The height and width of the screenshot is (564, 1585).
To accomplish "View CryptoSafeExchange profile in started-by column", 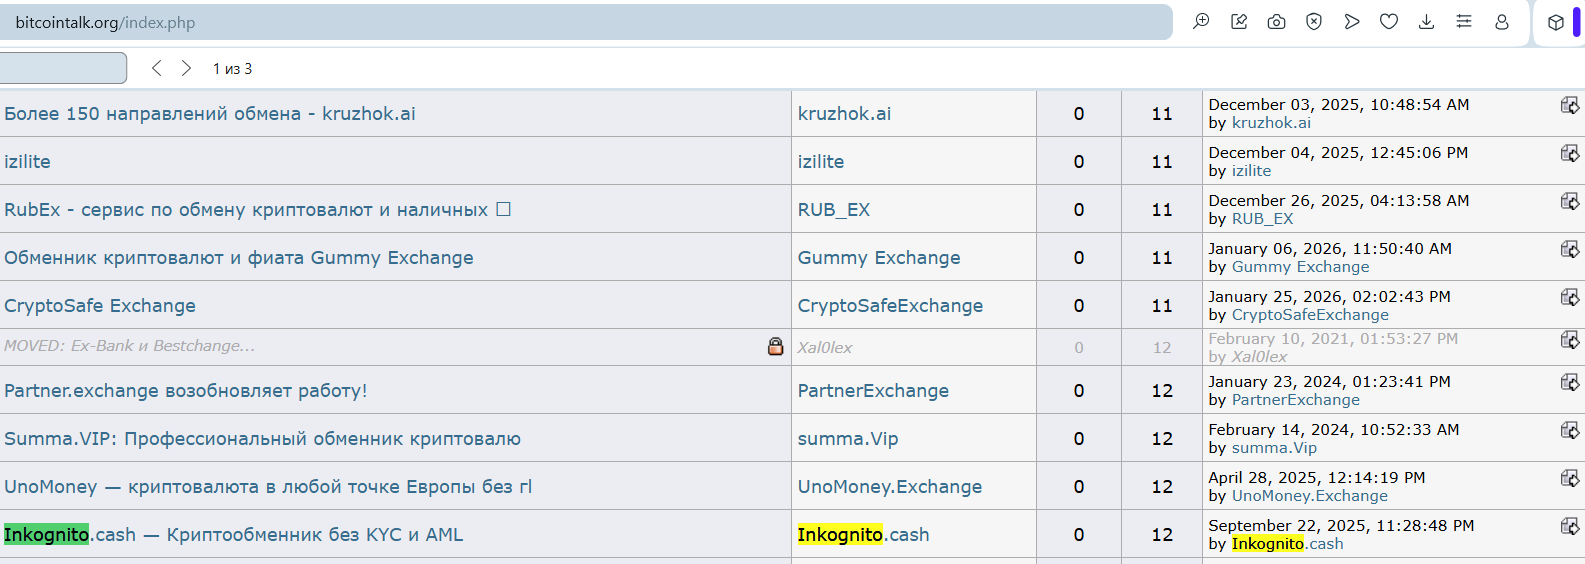I will (x=890, y=305).
